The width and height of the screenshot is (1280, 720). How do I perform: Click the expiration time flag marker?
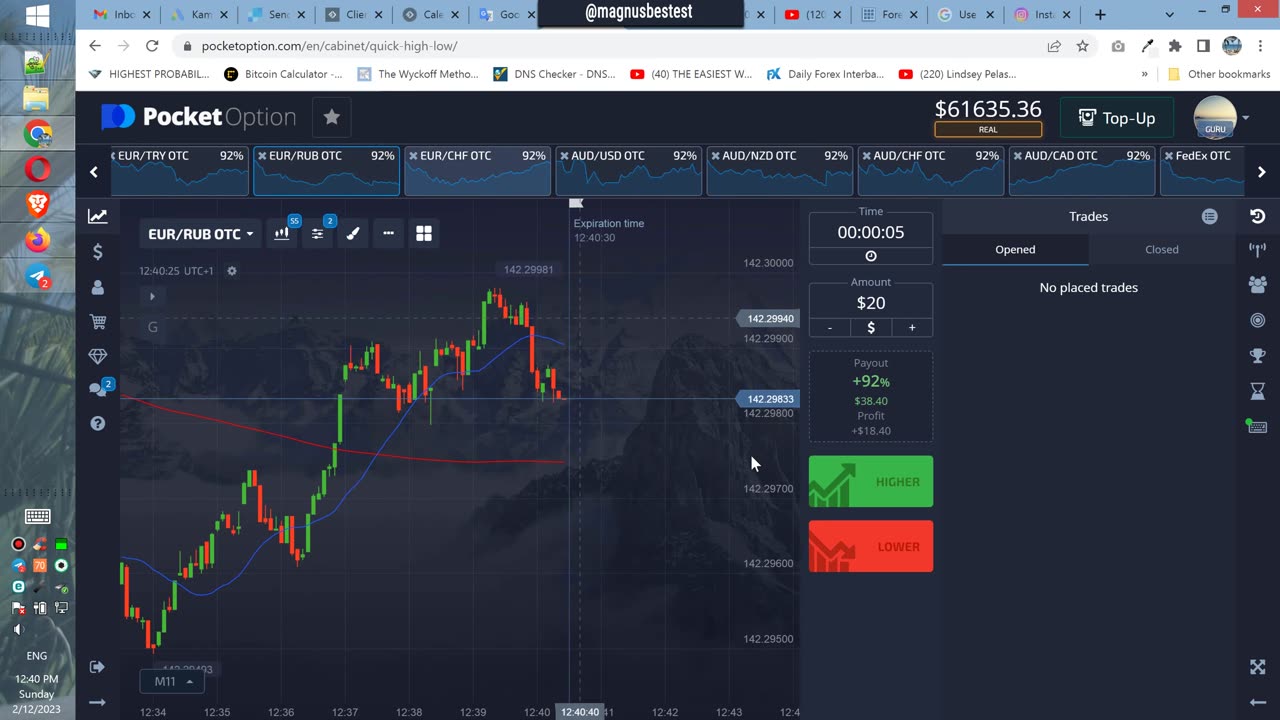(x=576, y=203)
